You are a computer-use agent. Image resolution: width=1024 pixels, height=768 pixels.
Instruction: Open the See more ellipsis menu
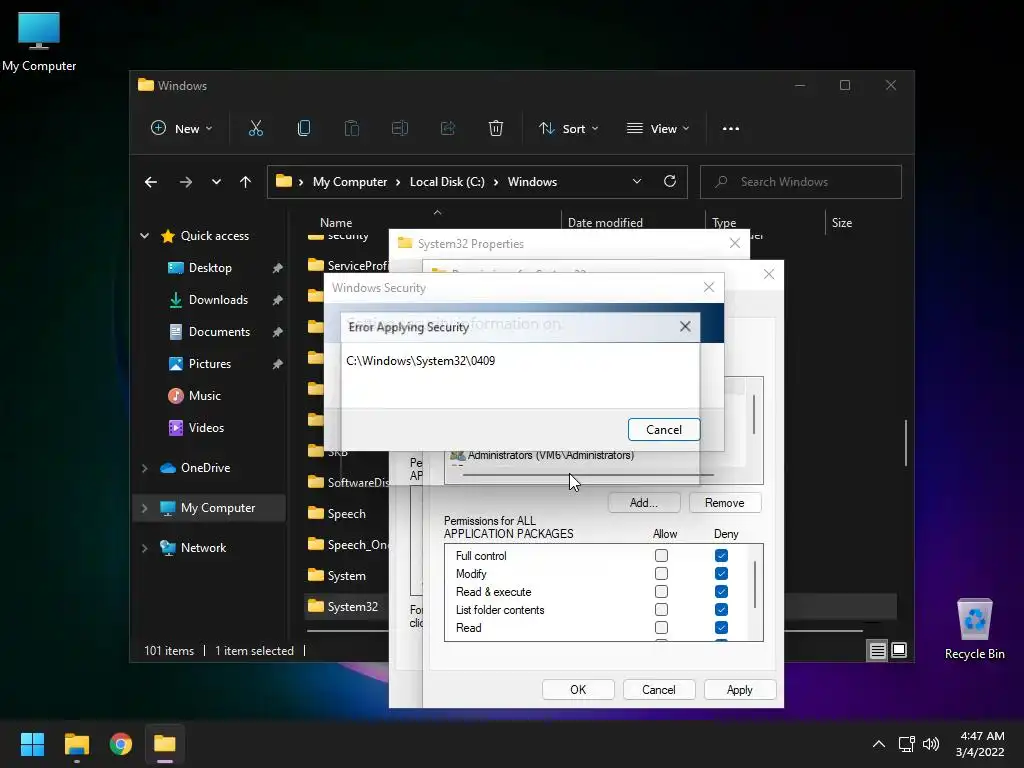click(731, 129)
